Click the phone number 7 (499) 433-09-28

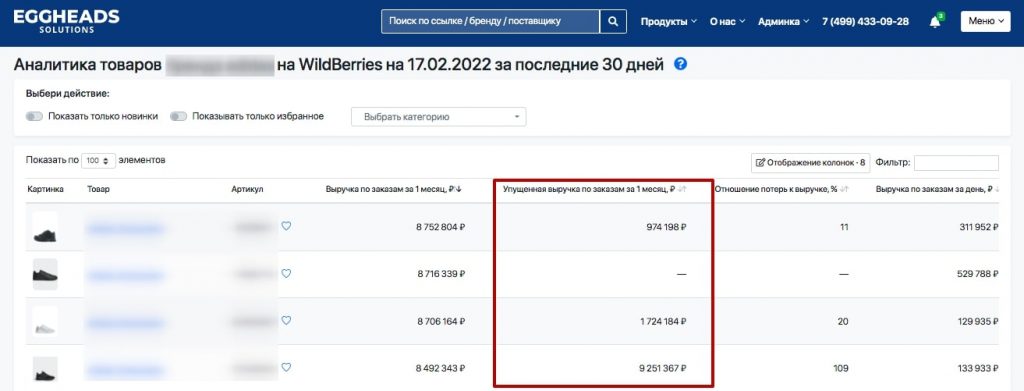point(865,22)
